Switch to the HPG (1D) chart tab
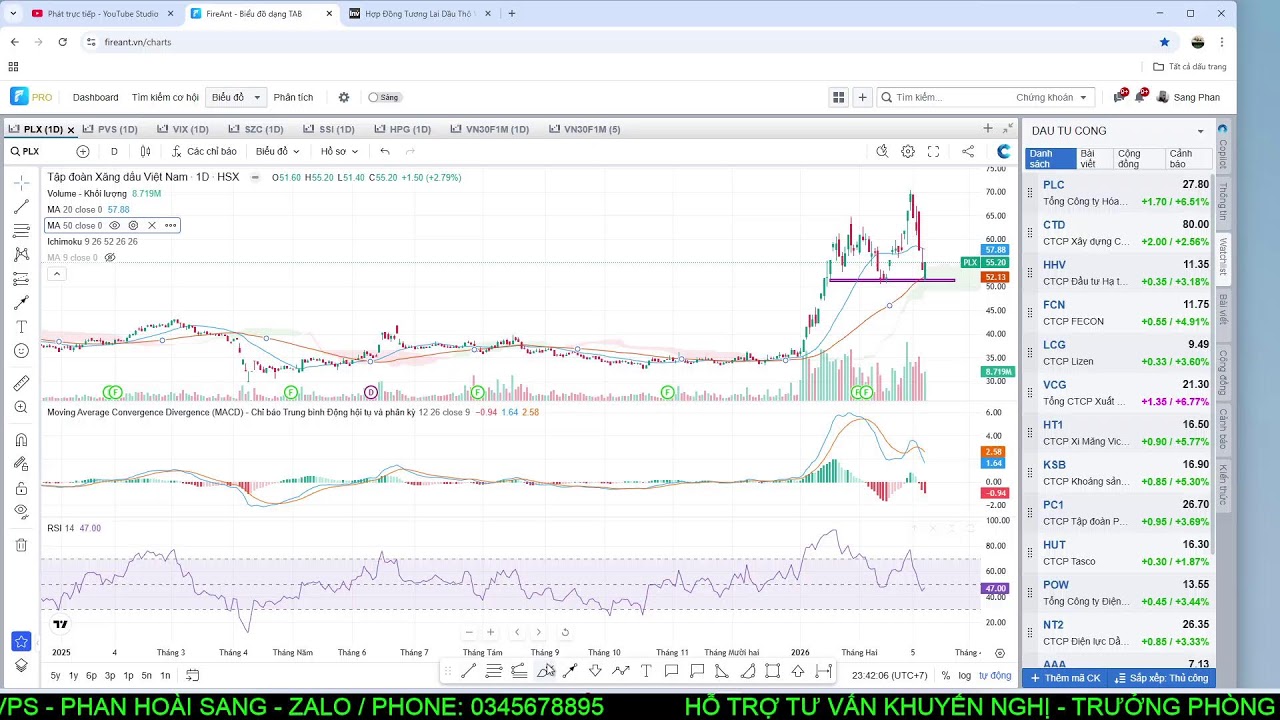The height and width of the screenshot is (720, 1280). (x=403, y=129)
